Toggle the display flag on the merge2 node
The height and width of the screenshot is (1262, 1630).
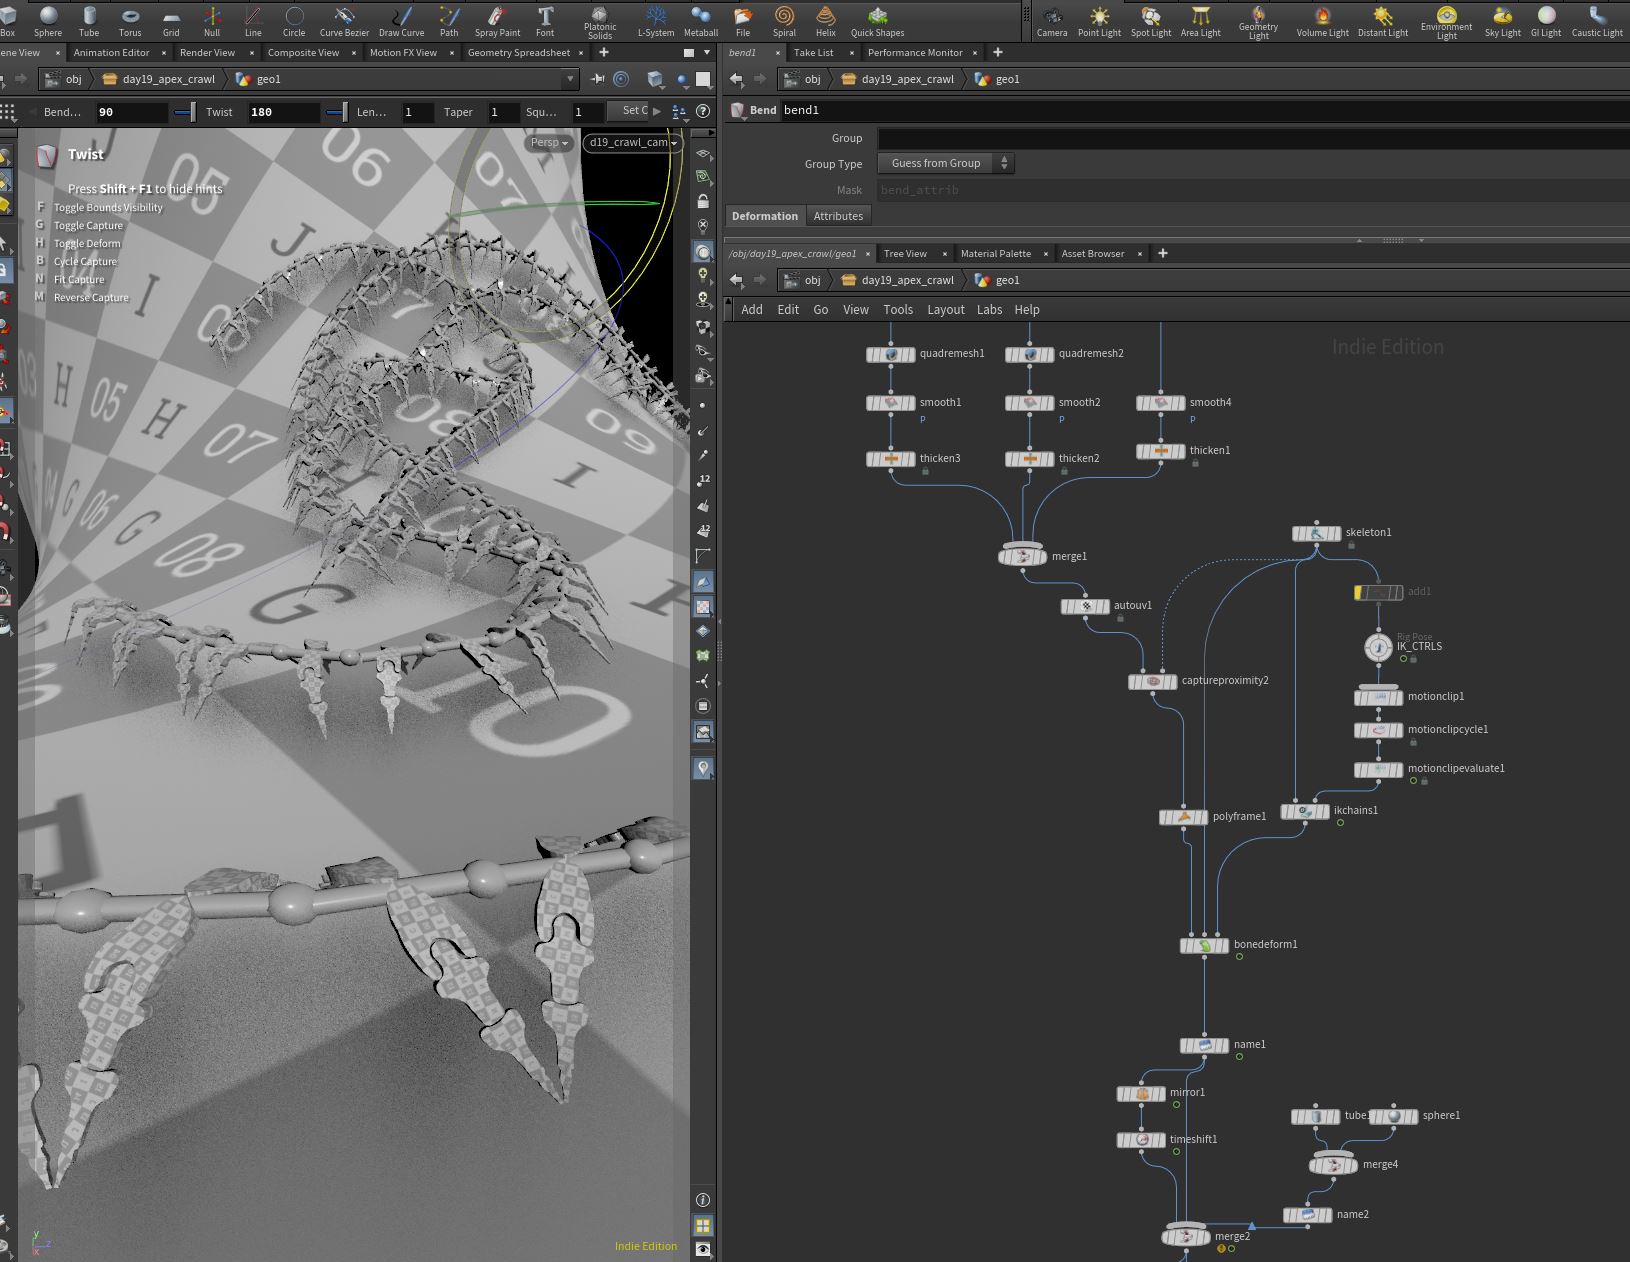point(1206,1237)
